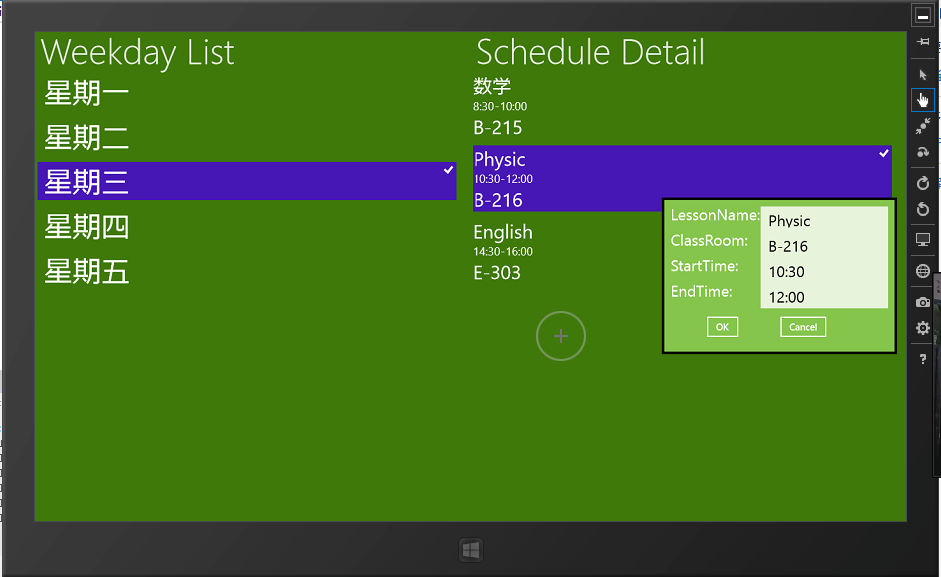Image resolution: width=941 pixels, height=577 pixels.
Task: Toggle simulator always-on-top pin
Action: click(x=922, y=41)
